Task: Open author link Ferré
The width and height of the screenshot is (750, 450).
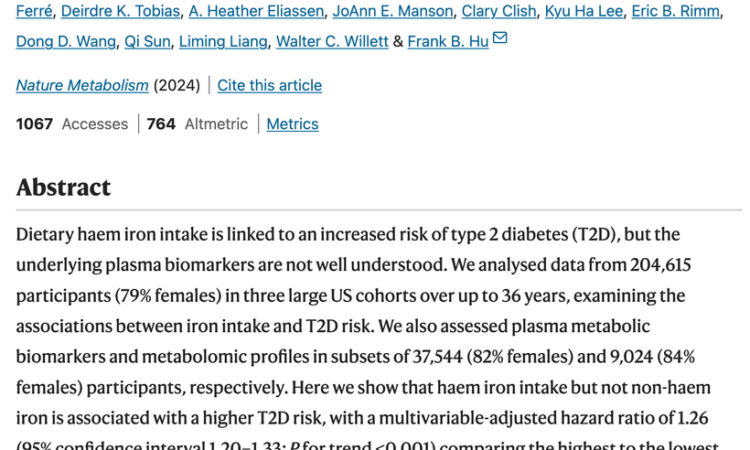Action: point(34,11)
